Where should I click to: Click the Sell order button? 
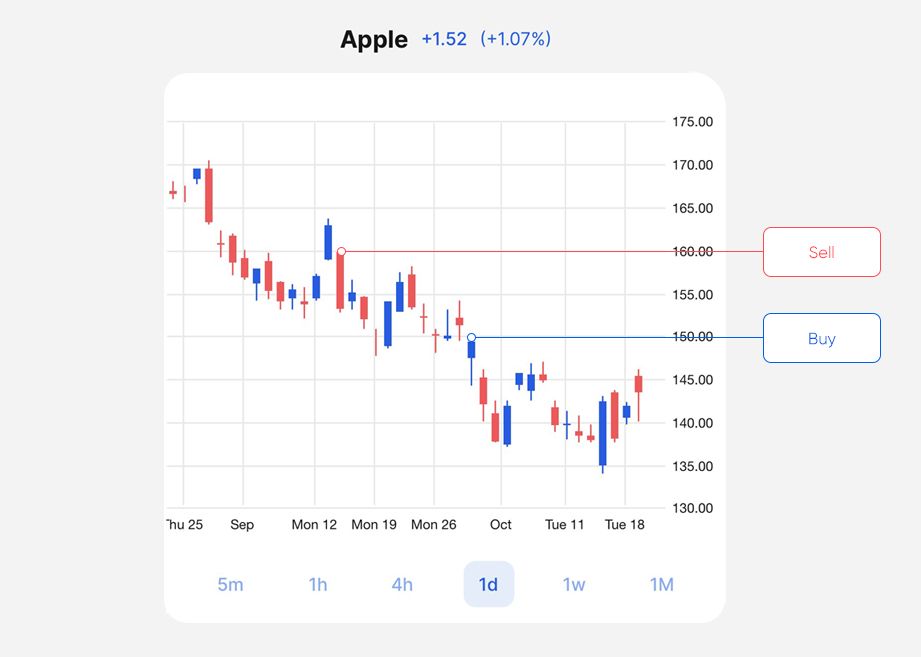pos(821,251)
